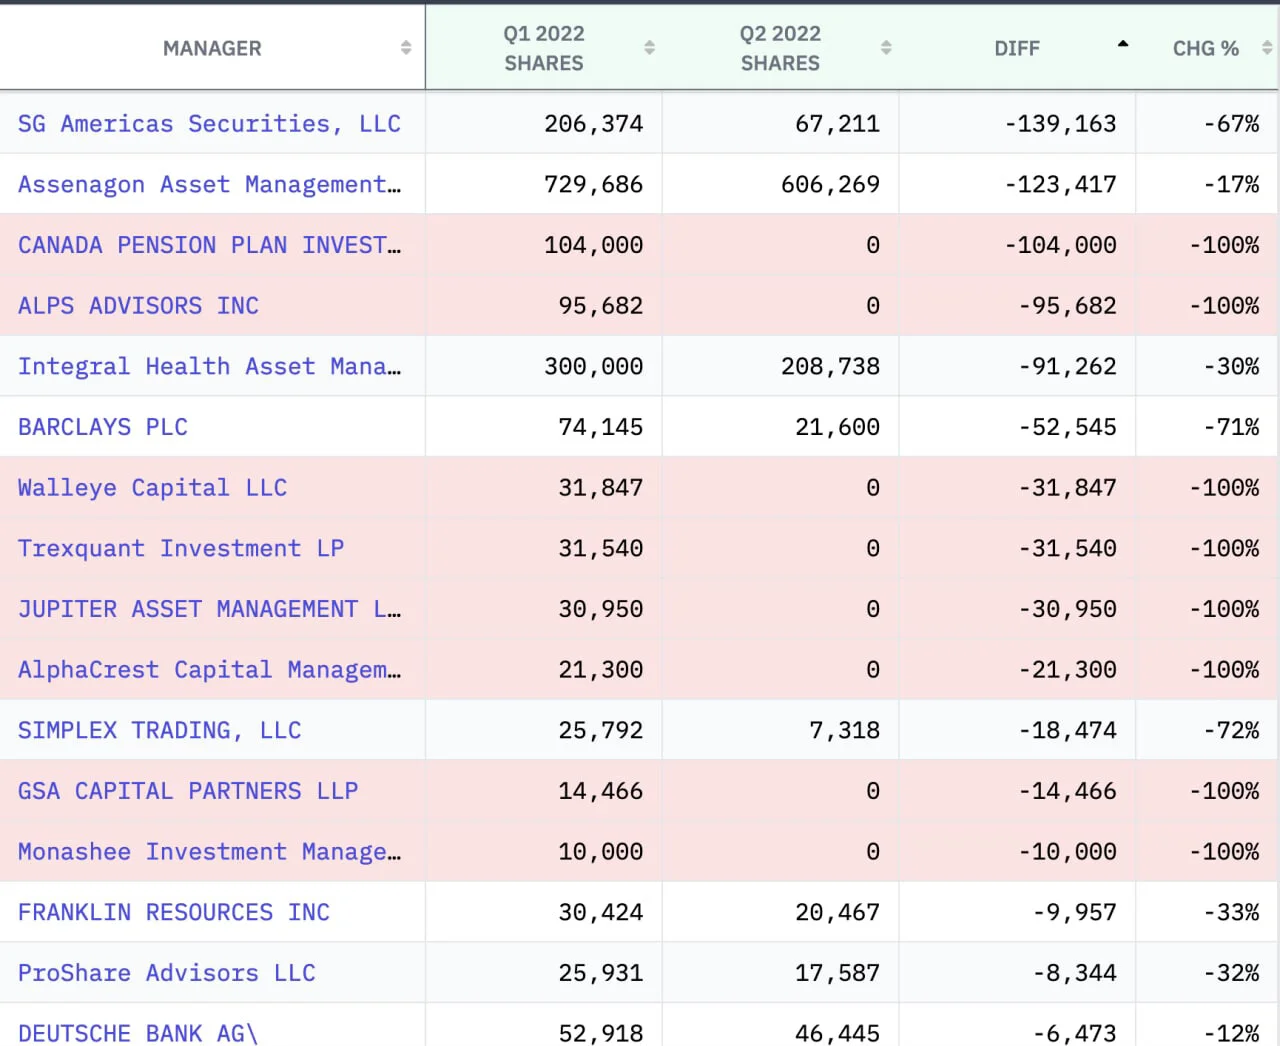Open CANADA PENSION PLAN INVEST… link
This screenshot has height=1046, width=1280.
(x=209, y=245)
